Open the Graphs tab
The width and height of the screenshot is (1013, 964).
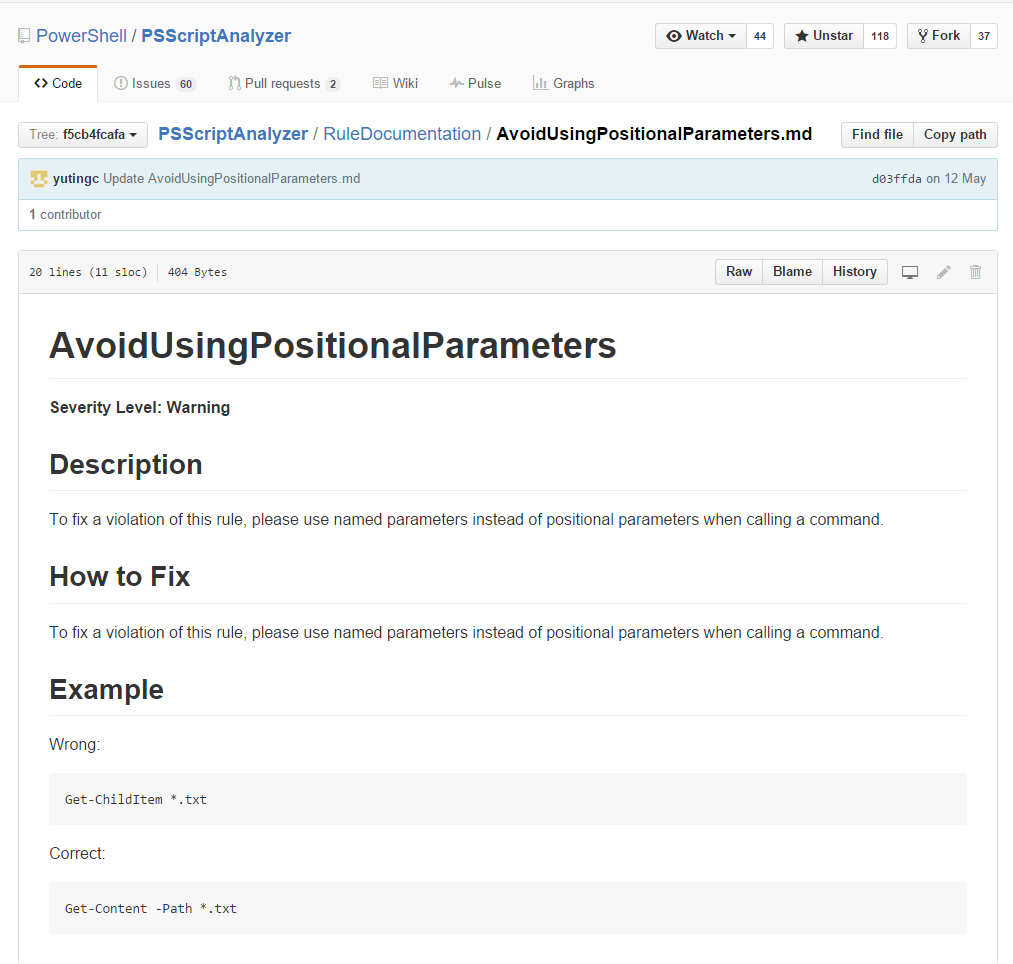click(563, 83)
